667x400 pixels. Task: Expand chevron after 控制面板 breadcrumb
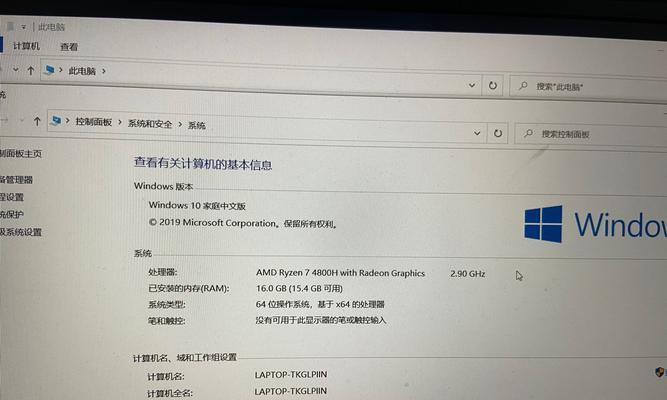[120, 123]
